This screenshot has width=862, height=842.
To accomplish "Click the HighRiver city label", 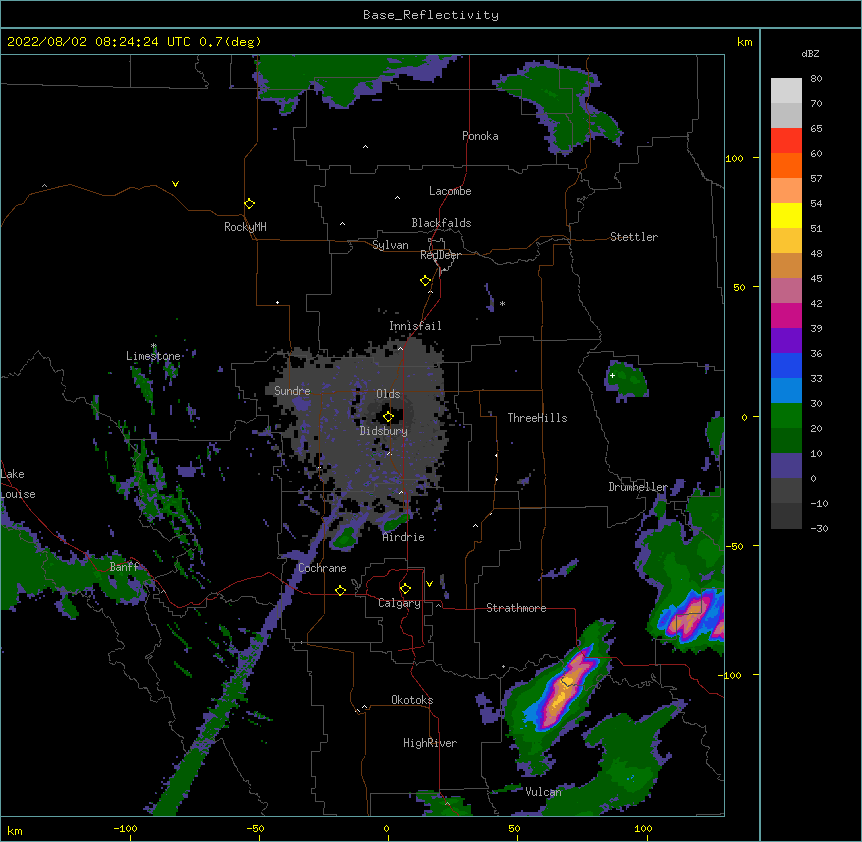I will click(x=430, y=743).
